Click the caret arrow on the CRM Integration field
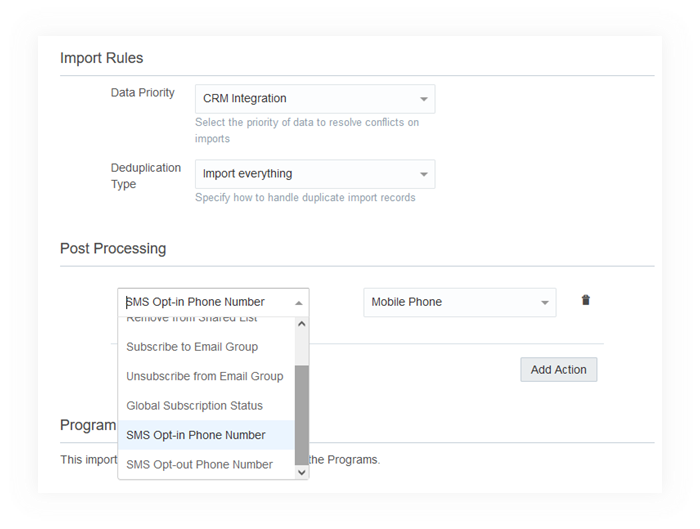The width and height of the screenshot is (700, 529). pyautogui.click(x=424, y=99)
